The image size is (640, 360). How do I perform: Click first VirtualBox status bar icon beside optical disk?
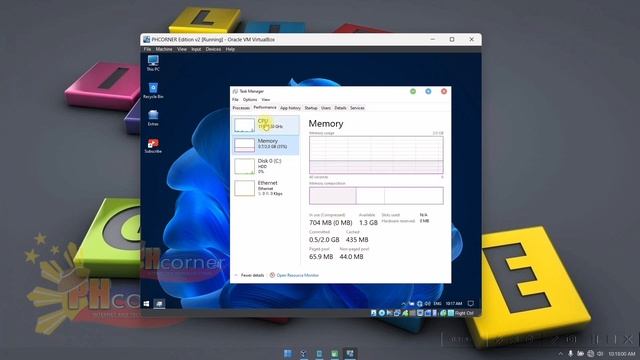click(x=373, y=313)
